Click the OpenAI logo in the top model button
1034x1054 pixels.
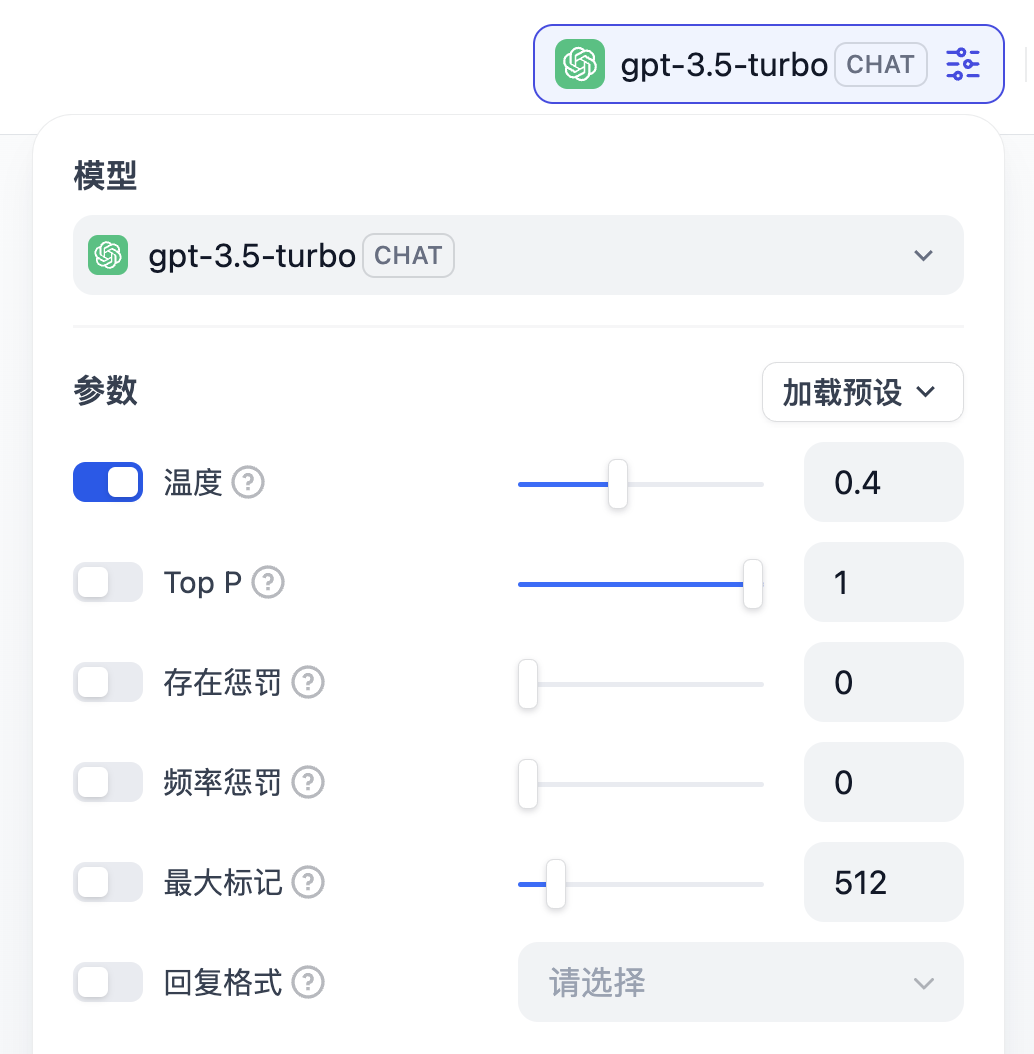(580, 64)
